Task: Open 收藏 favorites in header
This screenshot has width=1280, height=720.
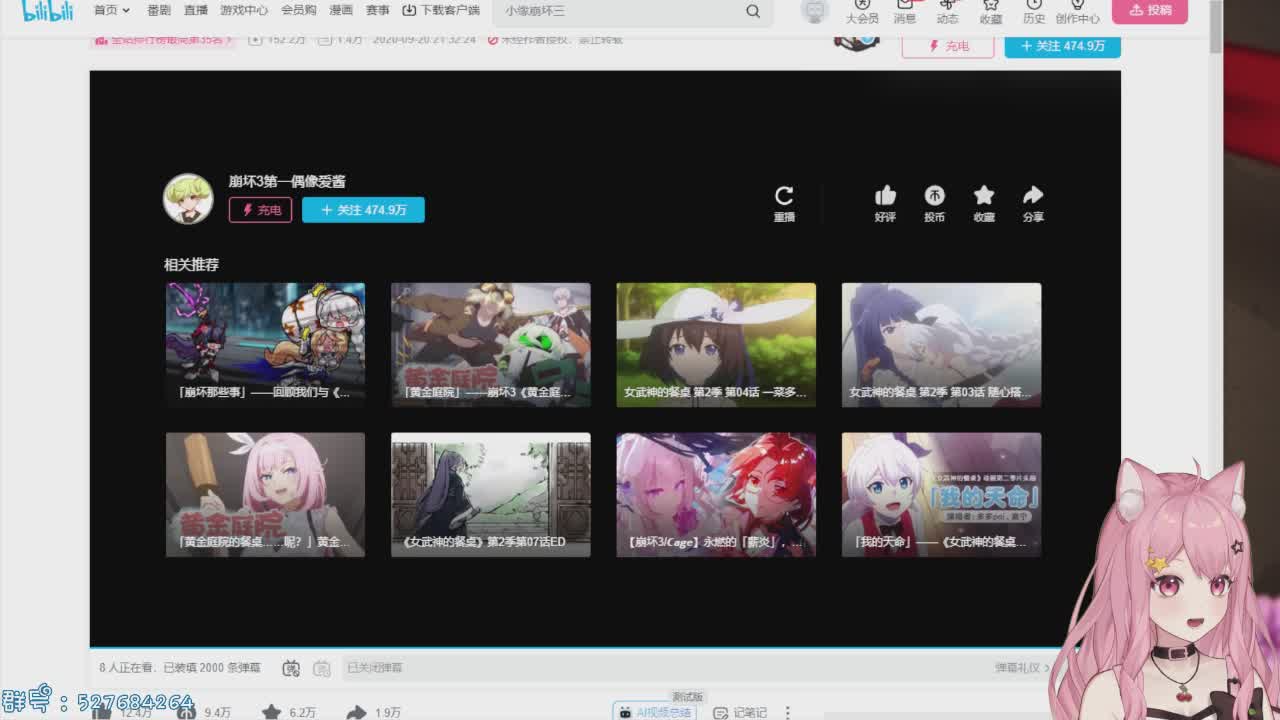Action: 991,12
